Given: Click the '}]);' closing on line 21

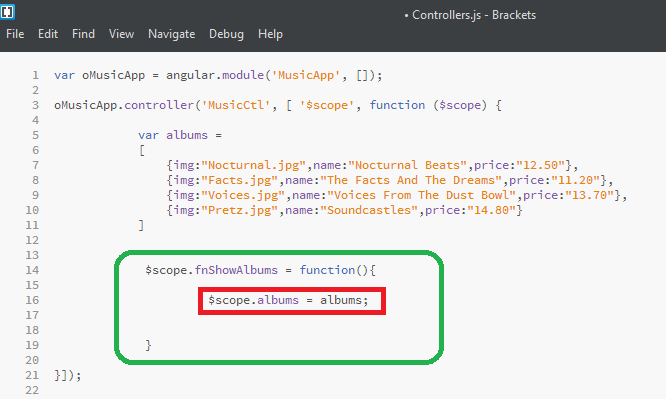Looking at the screenshot, I should pos(68,375).
